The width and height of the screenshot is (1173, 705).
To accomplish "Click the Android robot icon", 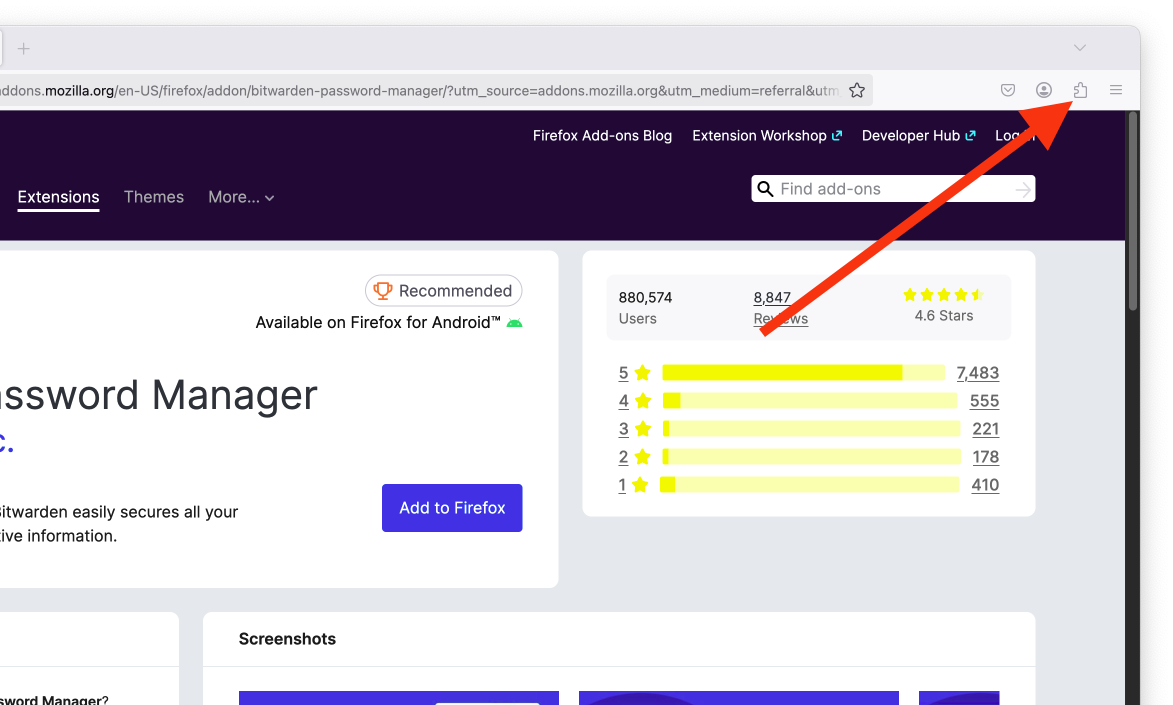I will pos(515,323).
